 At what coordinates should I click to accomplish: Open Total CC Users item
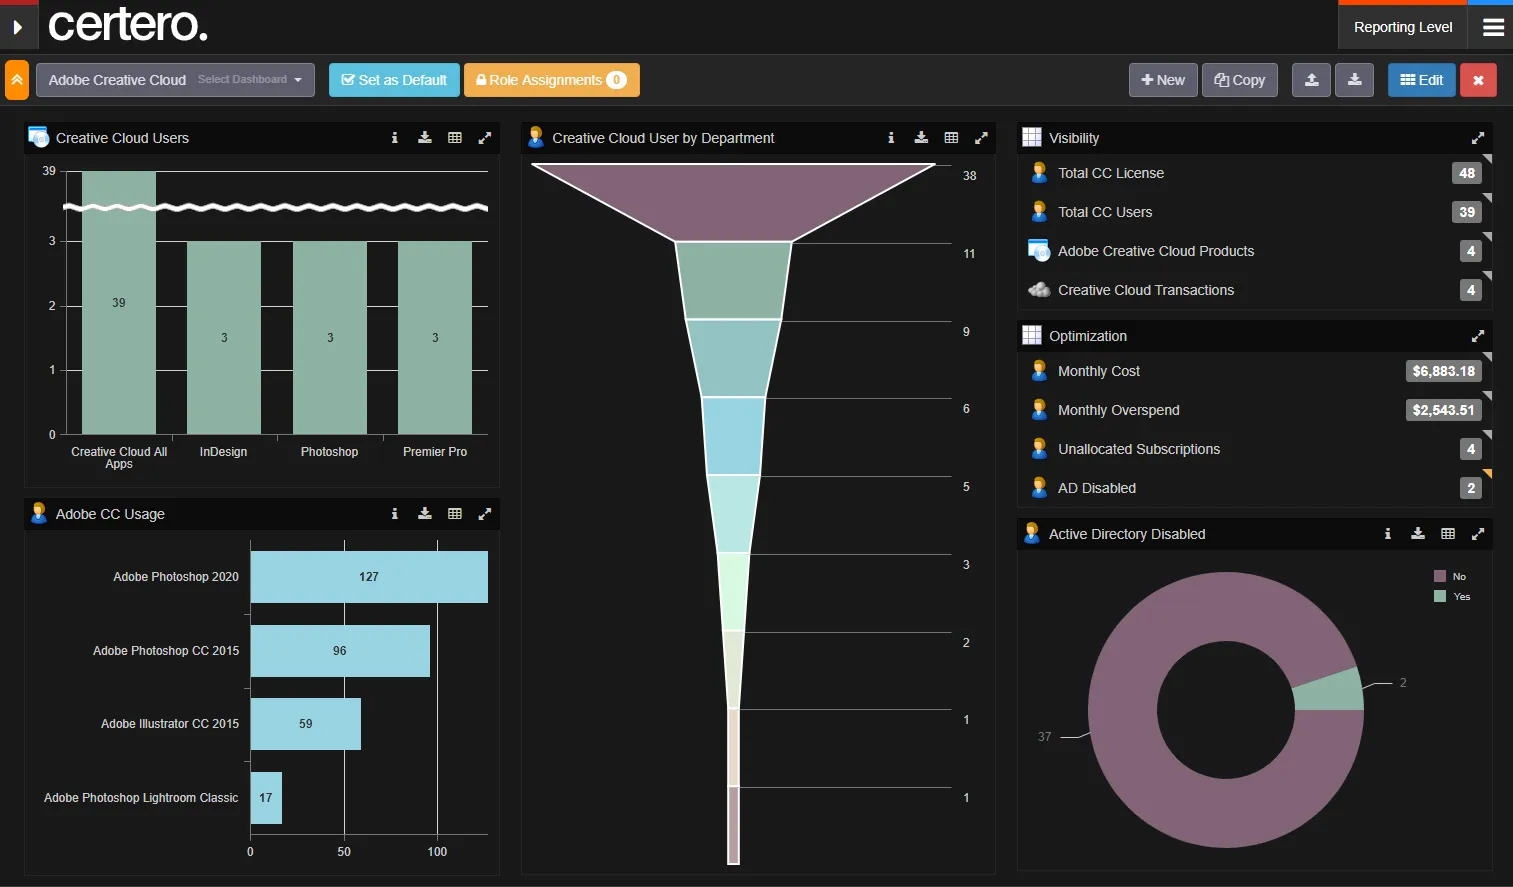1255,212
